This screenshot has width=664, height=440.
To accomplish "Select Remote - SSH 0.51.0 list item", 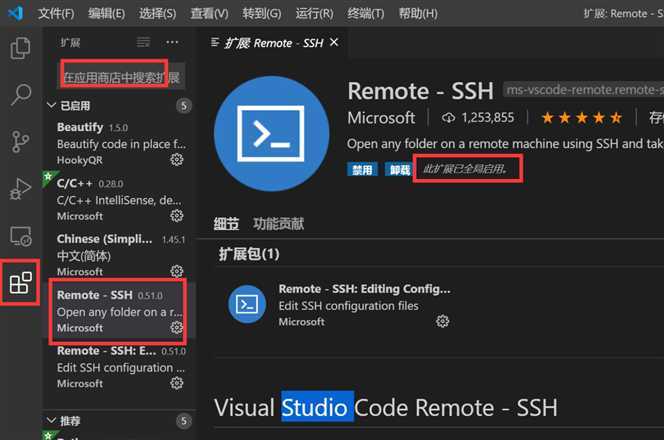I will point(120,311).
